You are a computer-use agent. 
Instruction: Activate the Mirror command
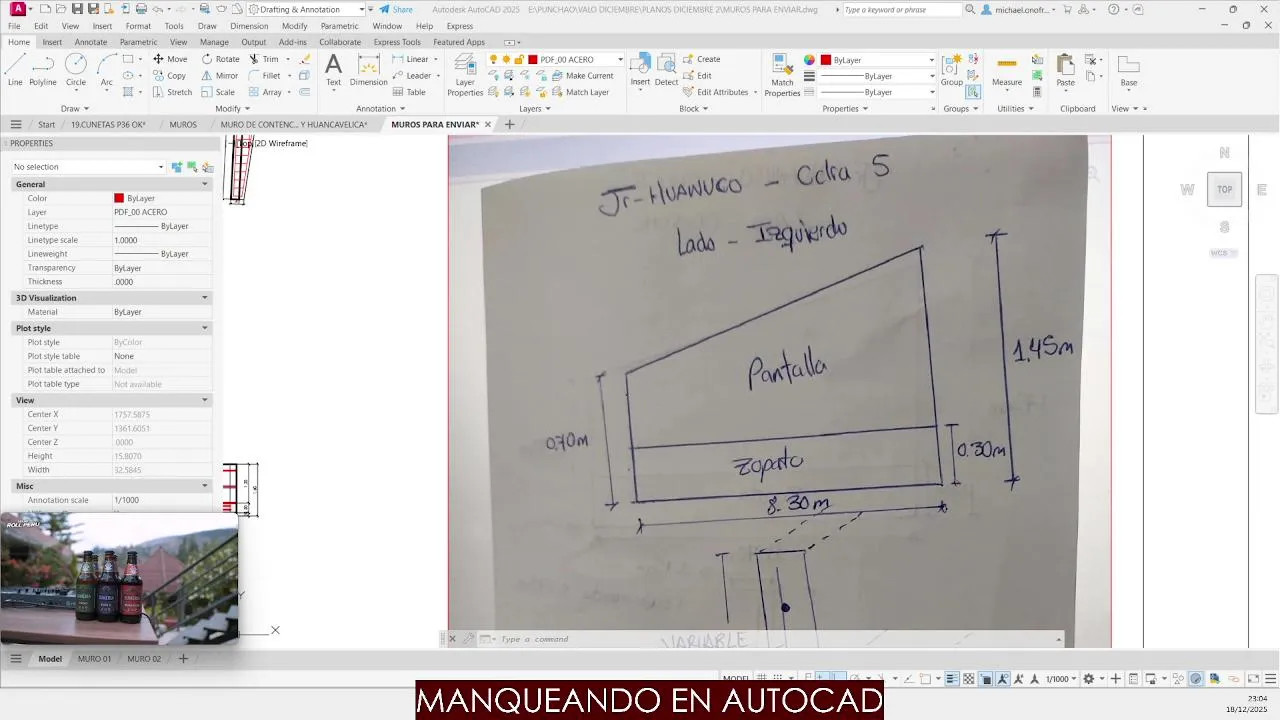(220, 75)
